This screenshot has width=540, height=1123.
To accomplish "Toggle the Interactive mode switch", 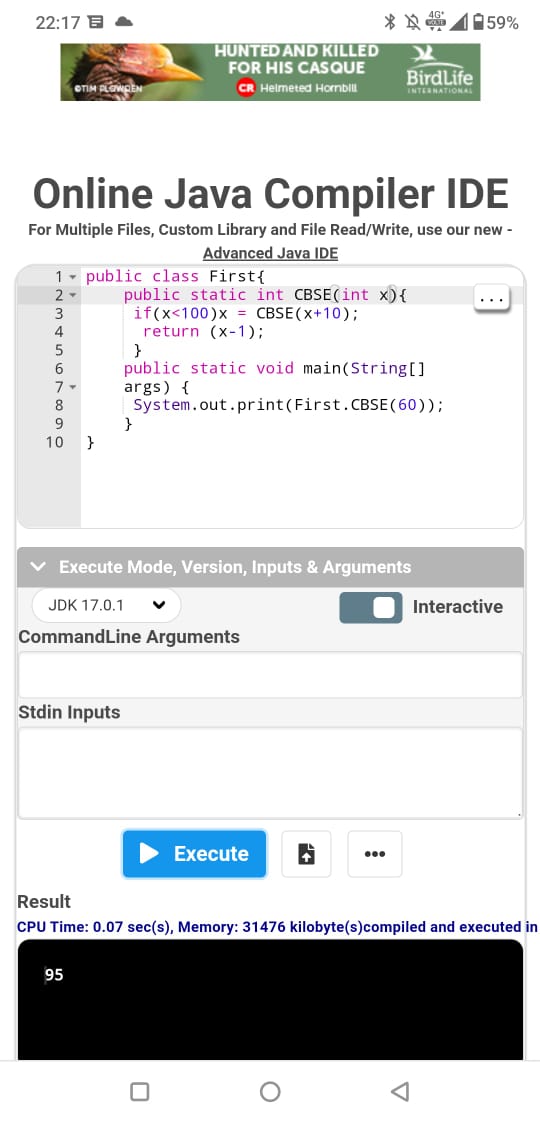I will pyautogui.click(x=371, y=607).
